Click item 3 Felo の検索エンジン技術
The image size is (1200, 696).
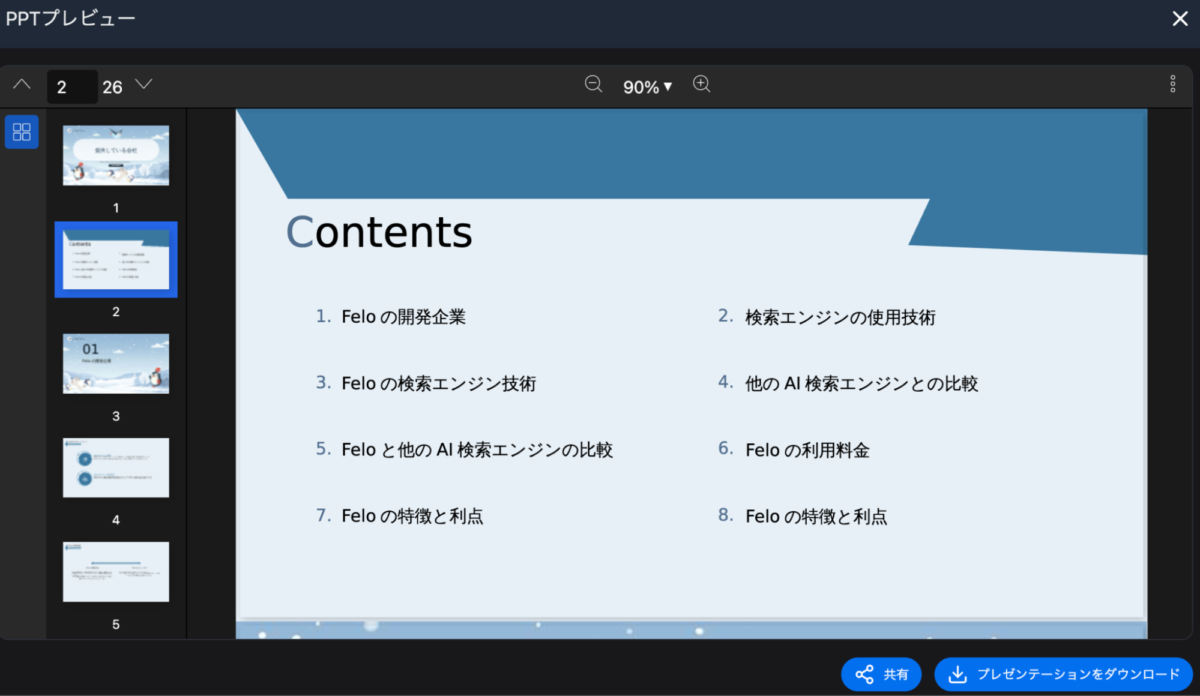426,383
